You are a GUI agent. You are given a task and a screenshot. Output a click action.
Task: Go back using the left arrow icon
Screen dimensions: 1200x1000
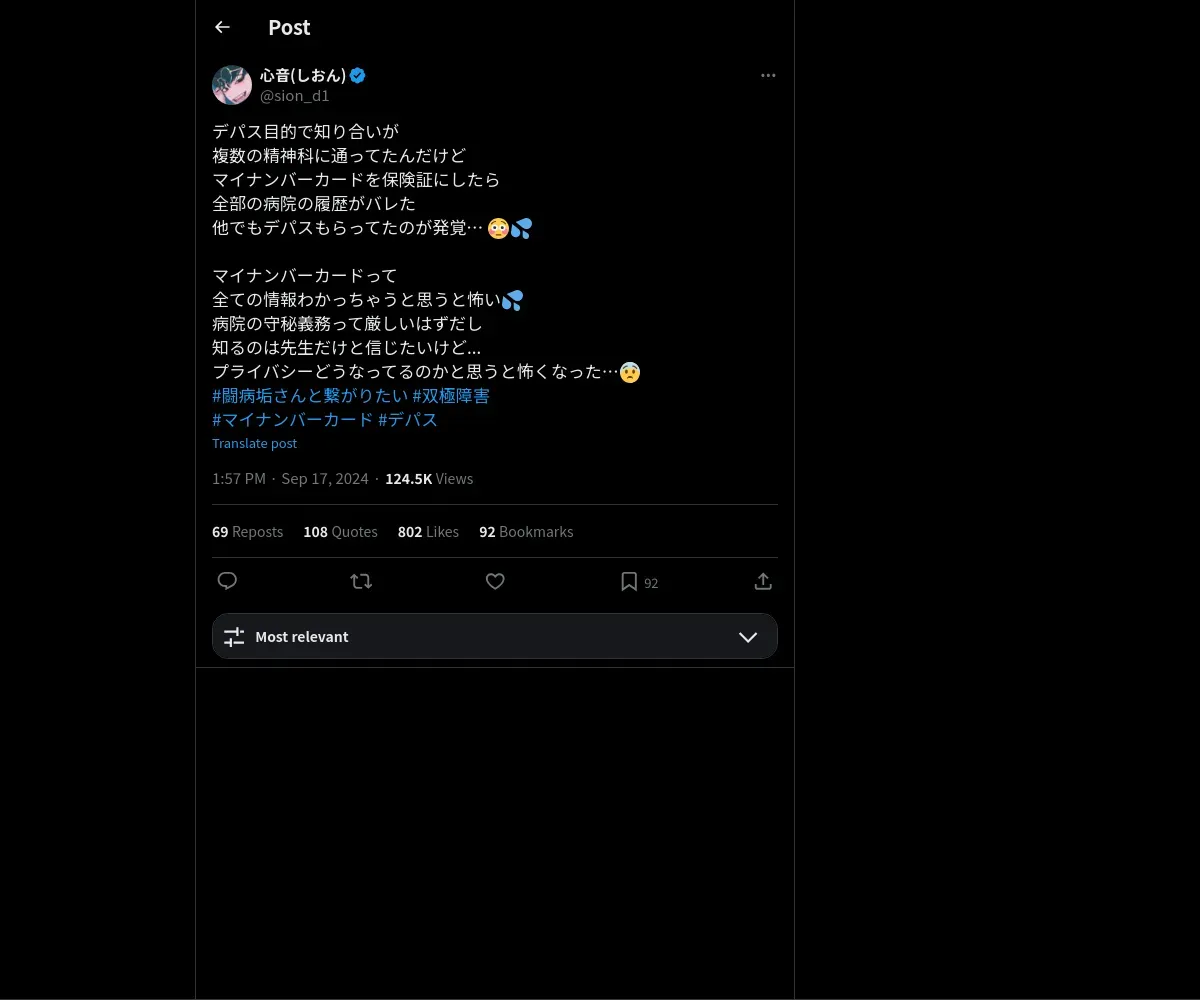coord(222,27)
